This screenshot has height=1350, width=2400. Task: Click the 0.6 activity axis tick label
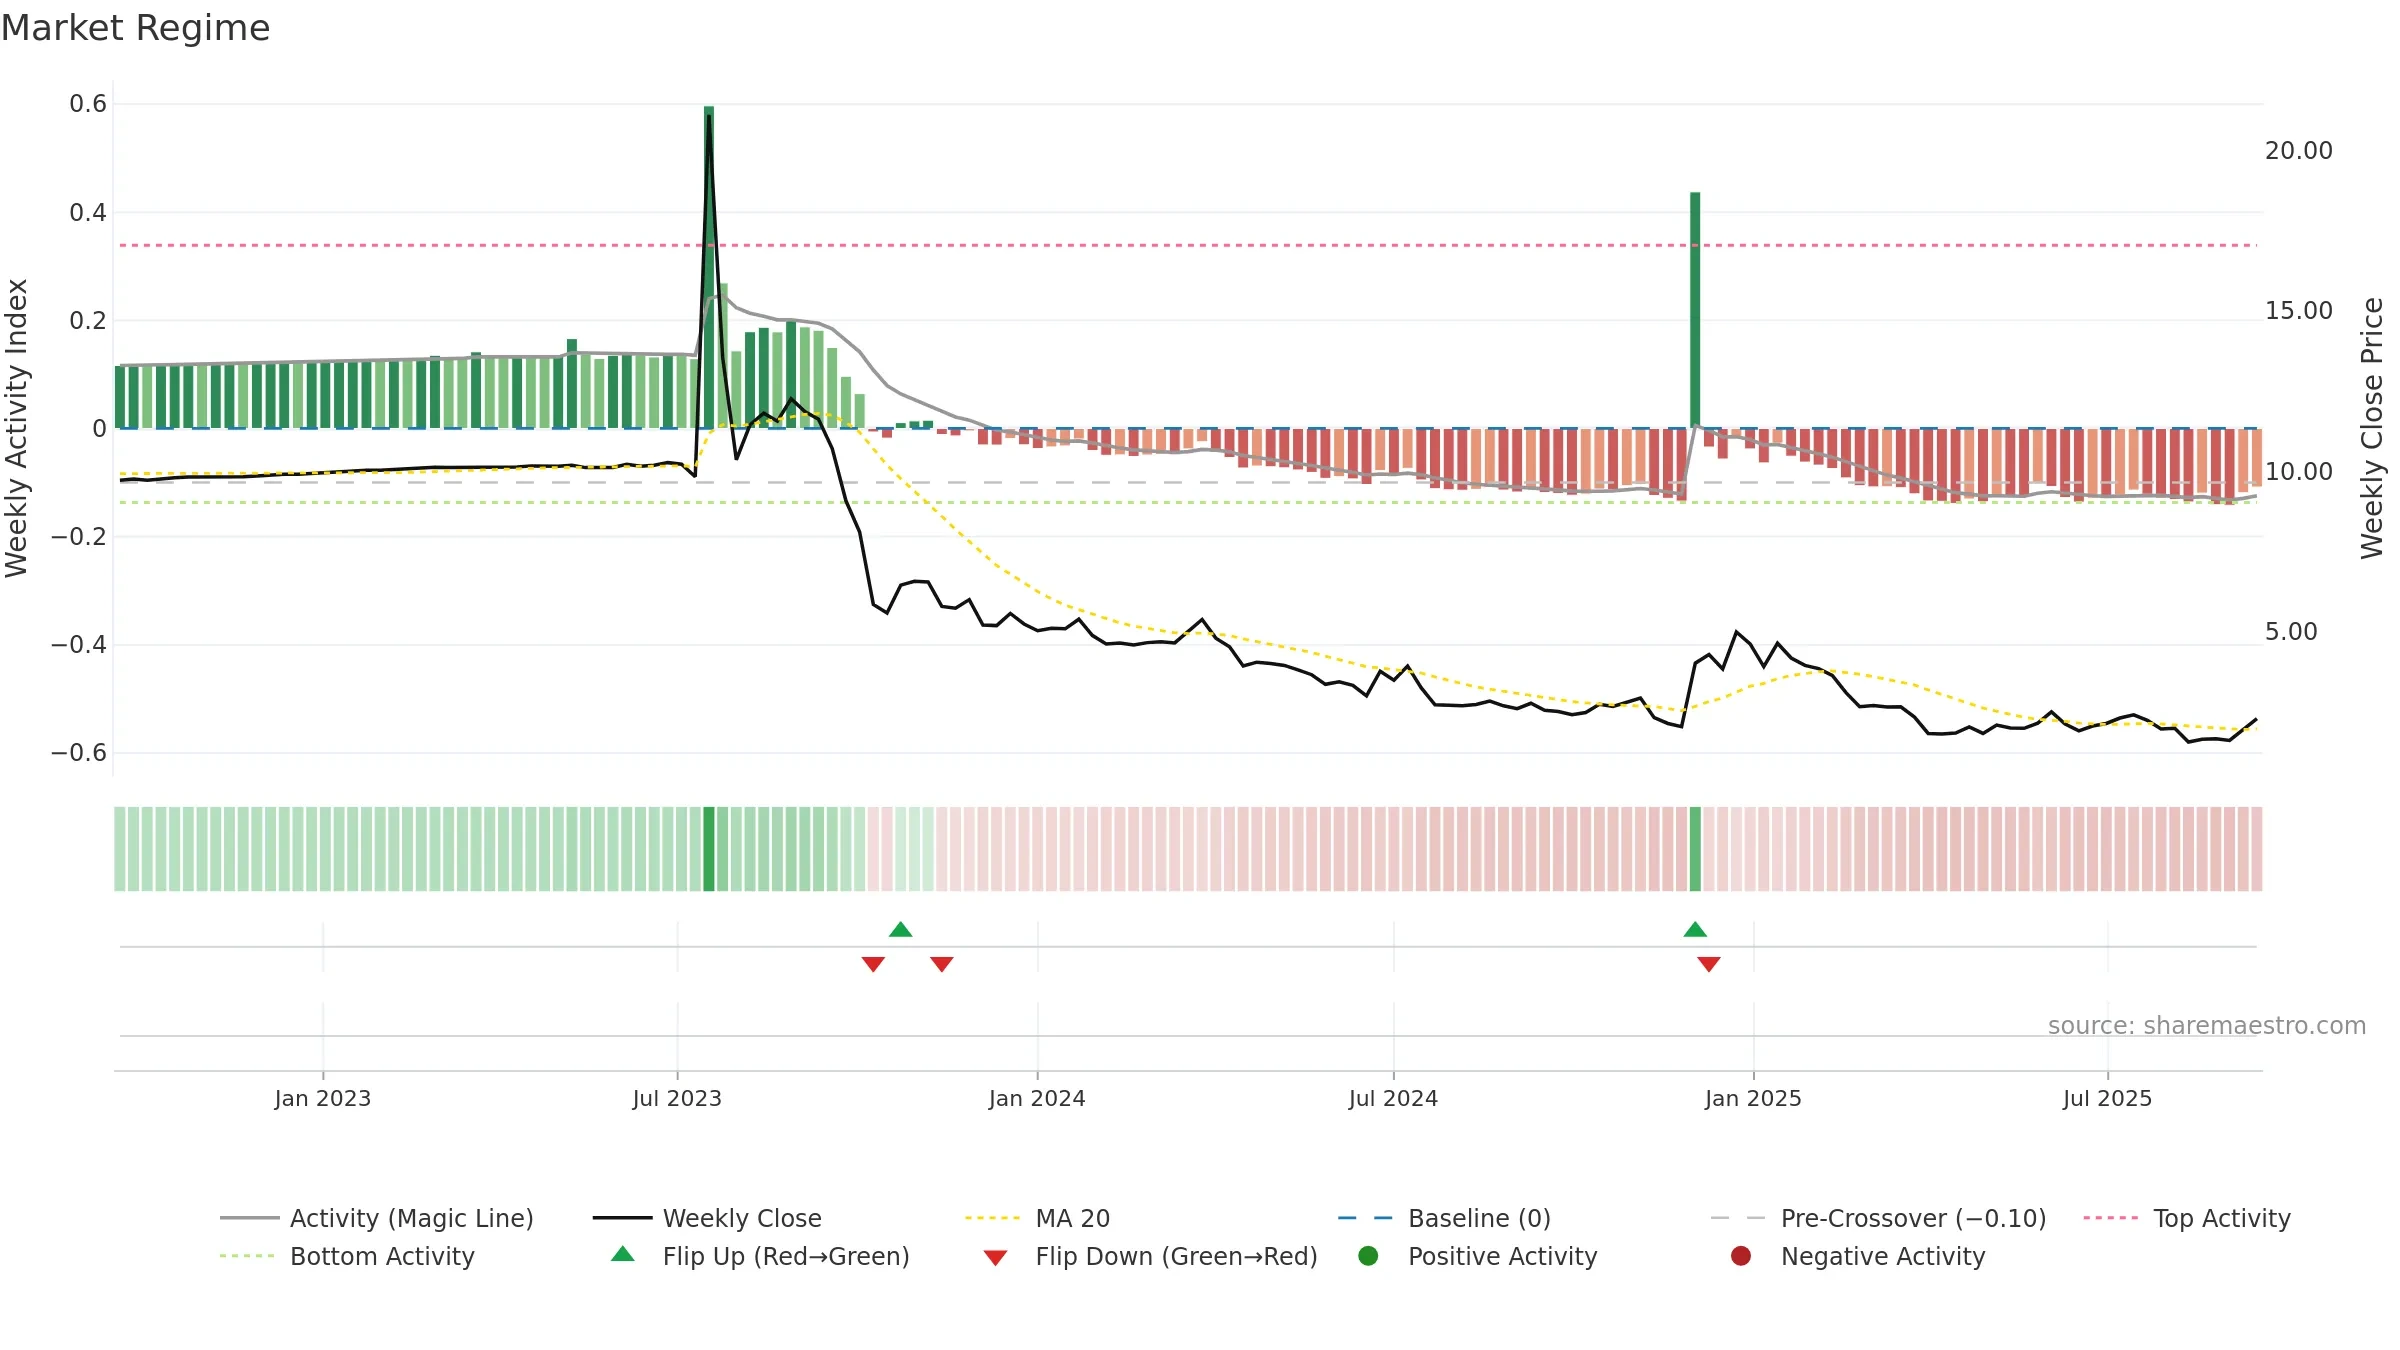click(x=88, y=104)
